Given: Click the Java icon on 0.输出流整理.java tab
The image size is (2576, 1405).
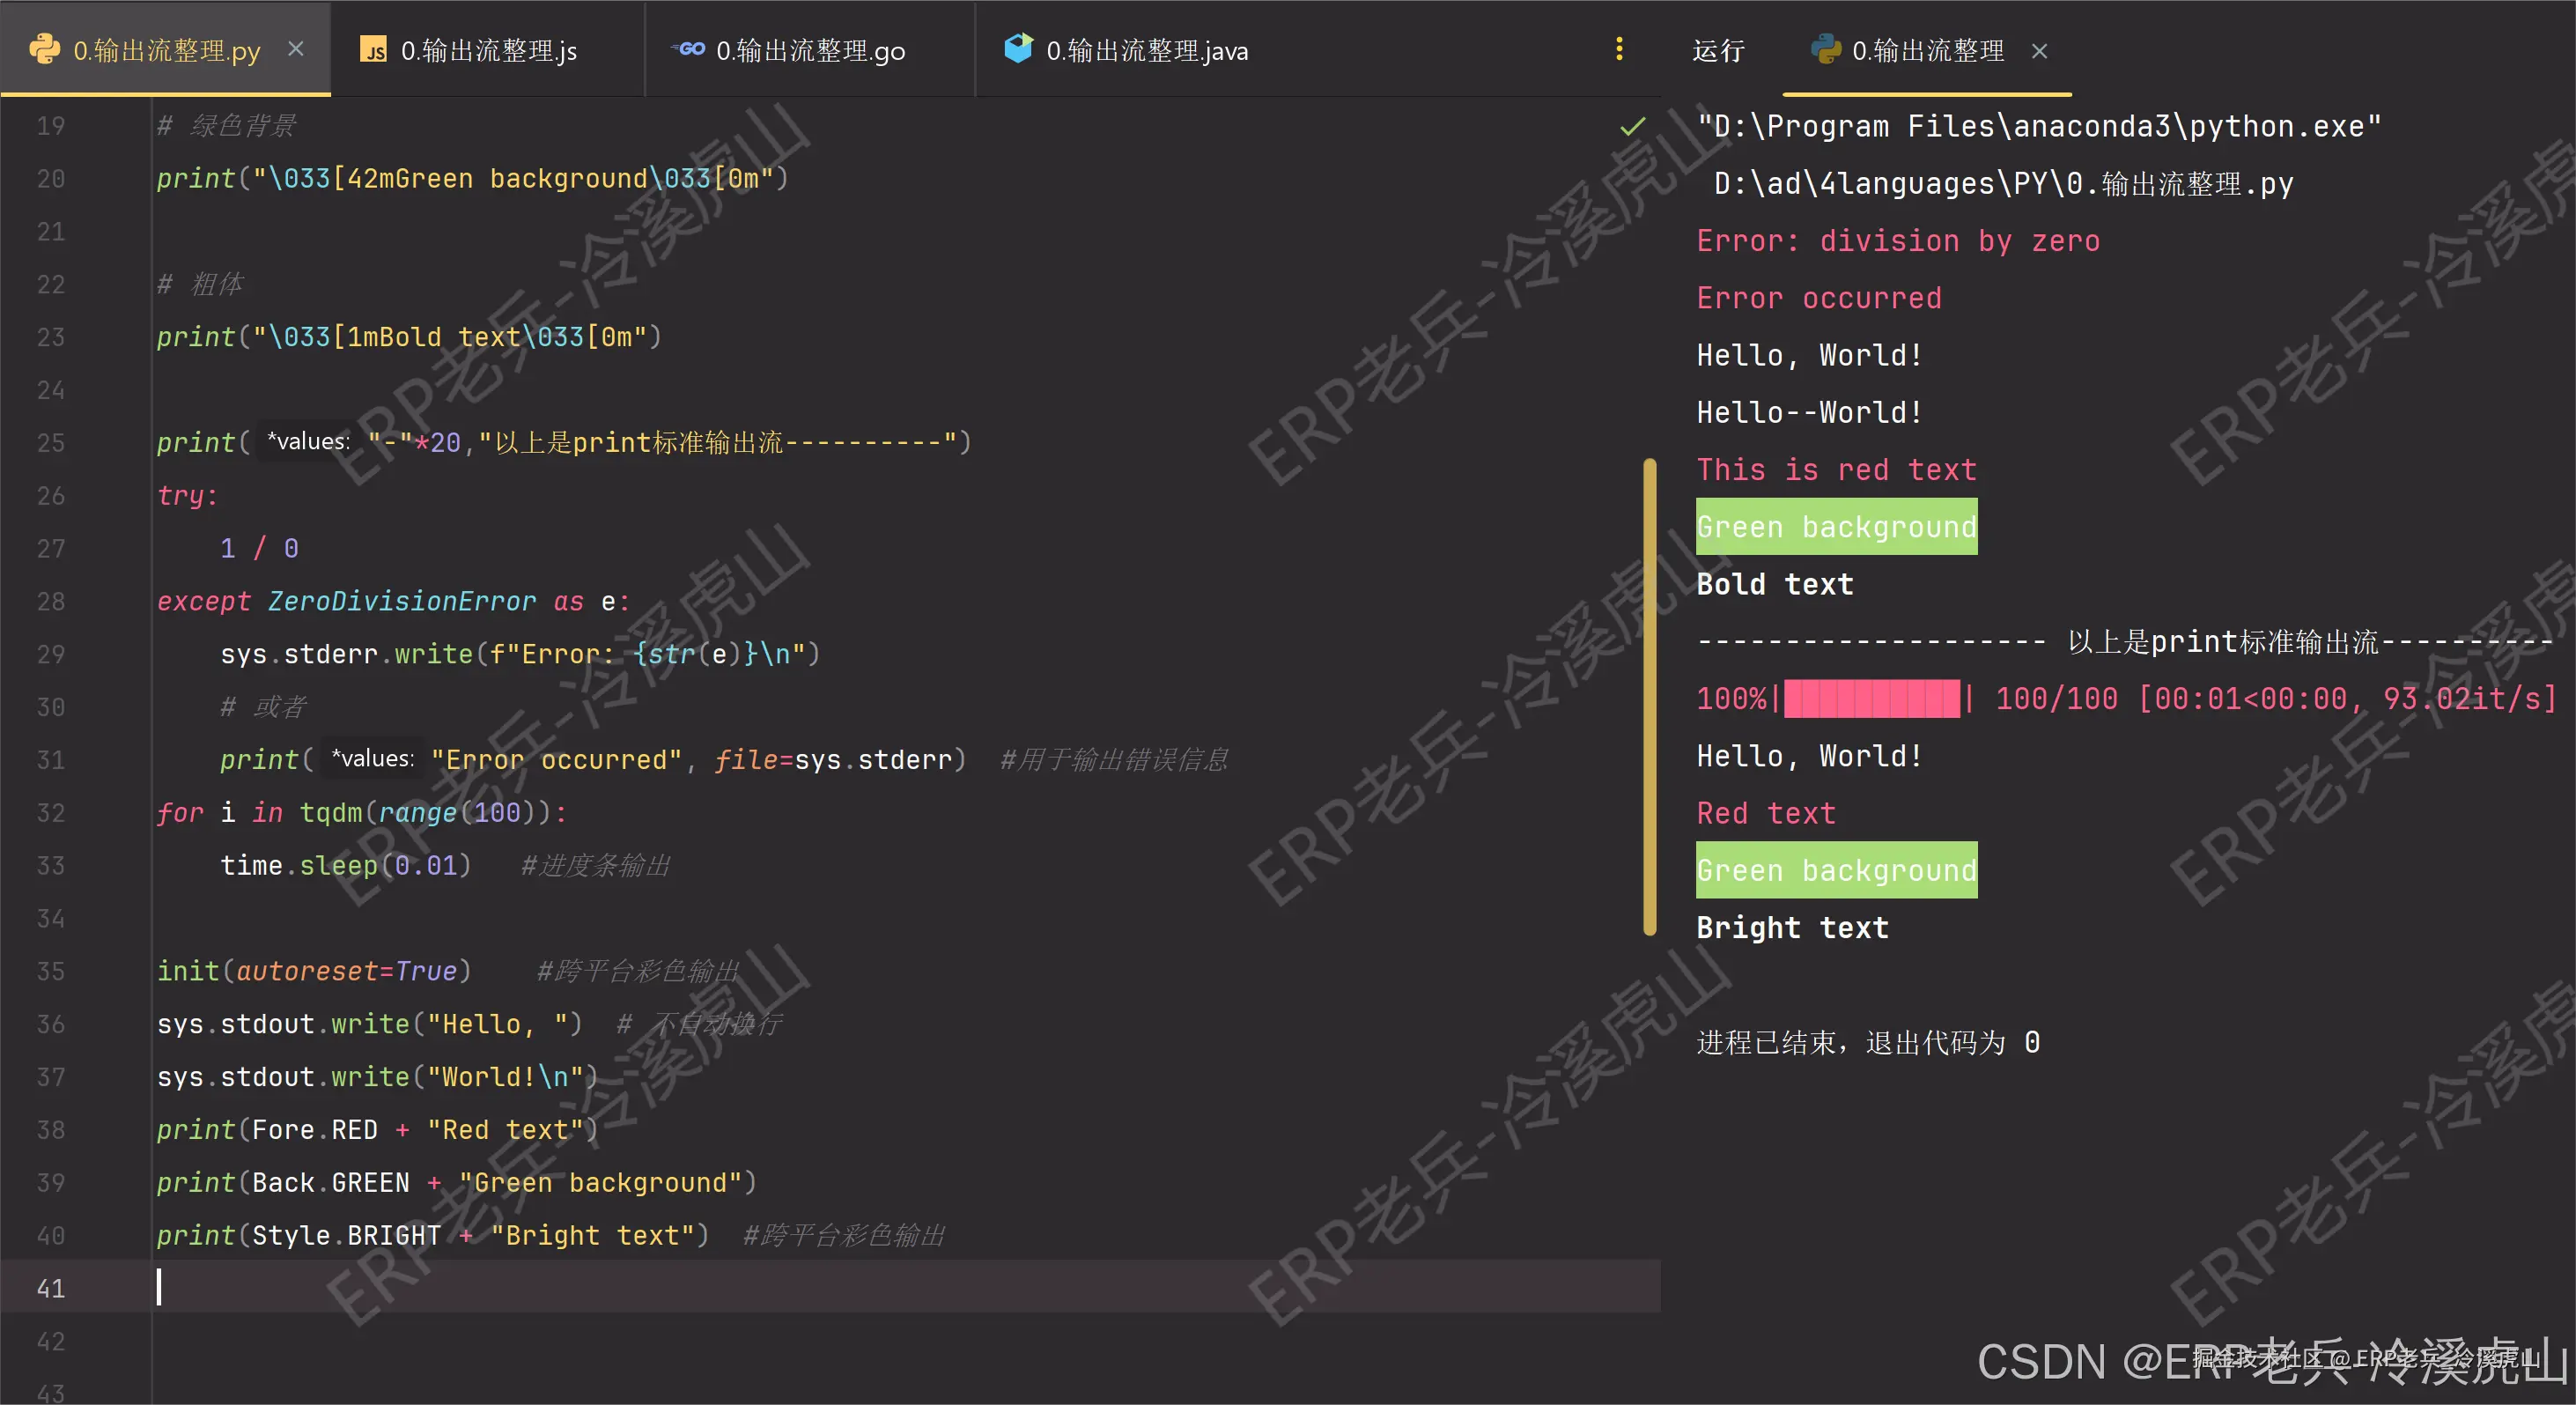Looking at the screenshot, I should click(1018, 49).
